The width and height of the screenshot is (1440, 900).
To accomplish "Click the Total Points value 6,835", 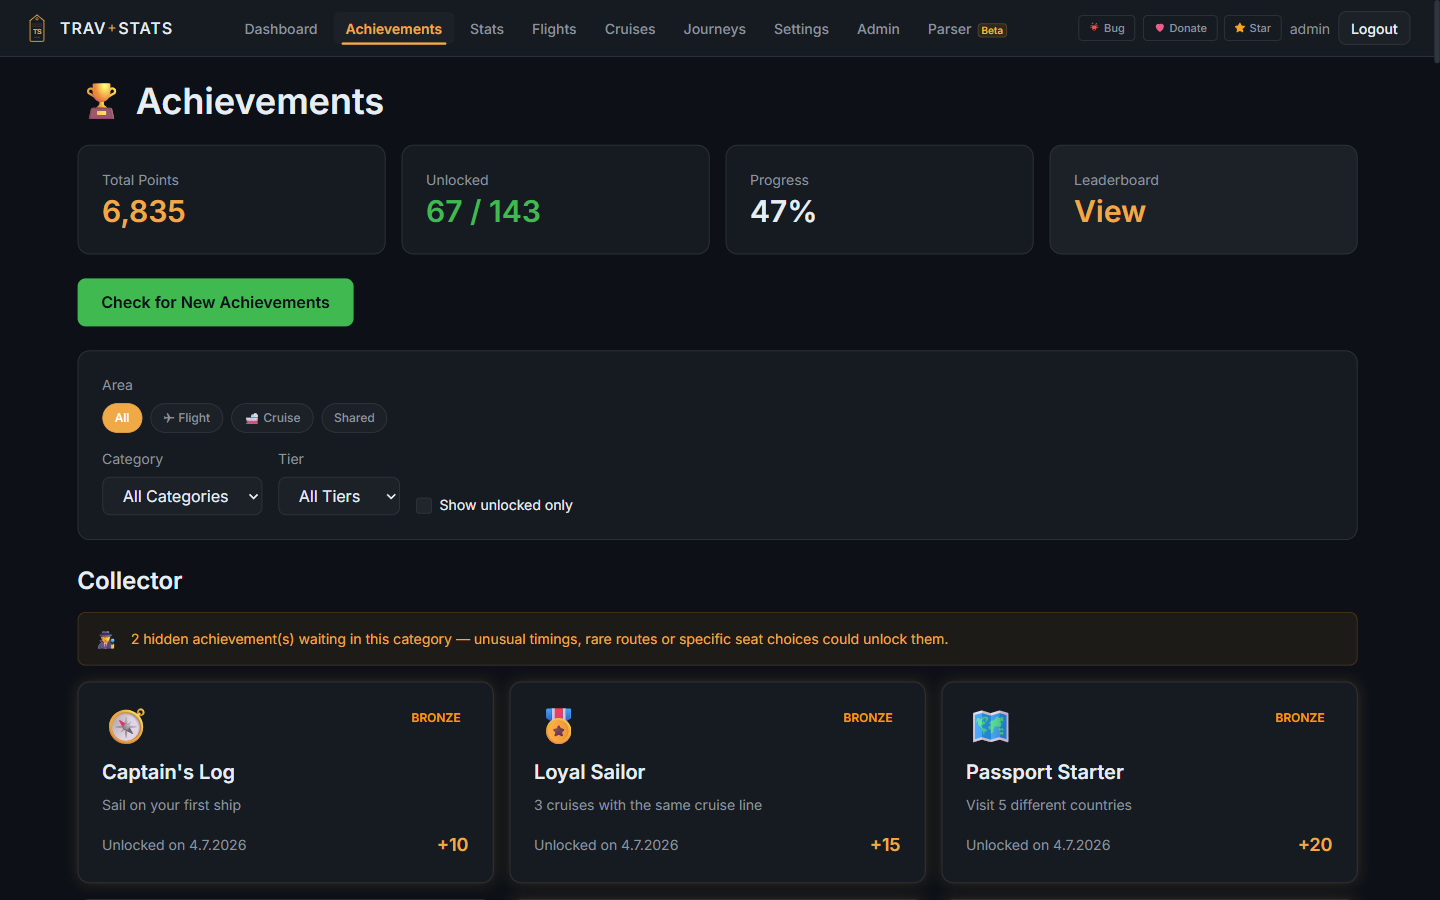I will tap(144, 212).
